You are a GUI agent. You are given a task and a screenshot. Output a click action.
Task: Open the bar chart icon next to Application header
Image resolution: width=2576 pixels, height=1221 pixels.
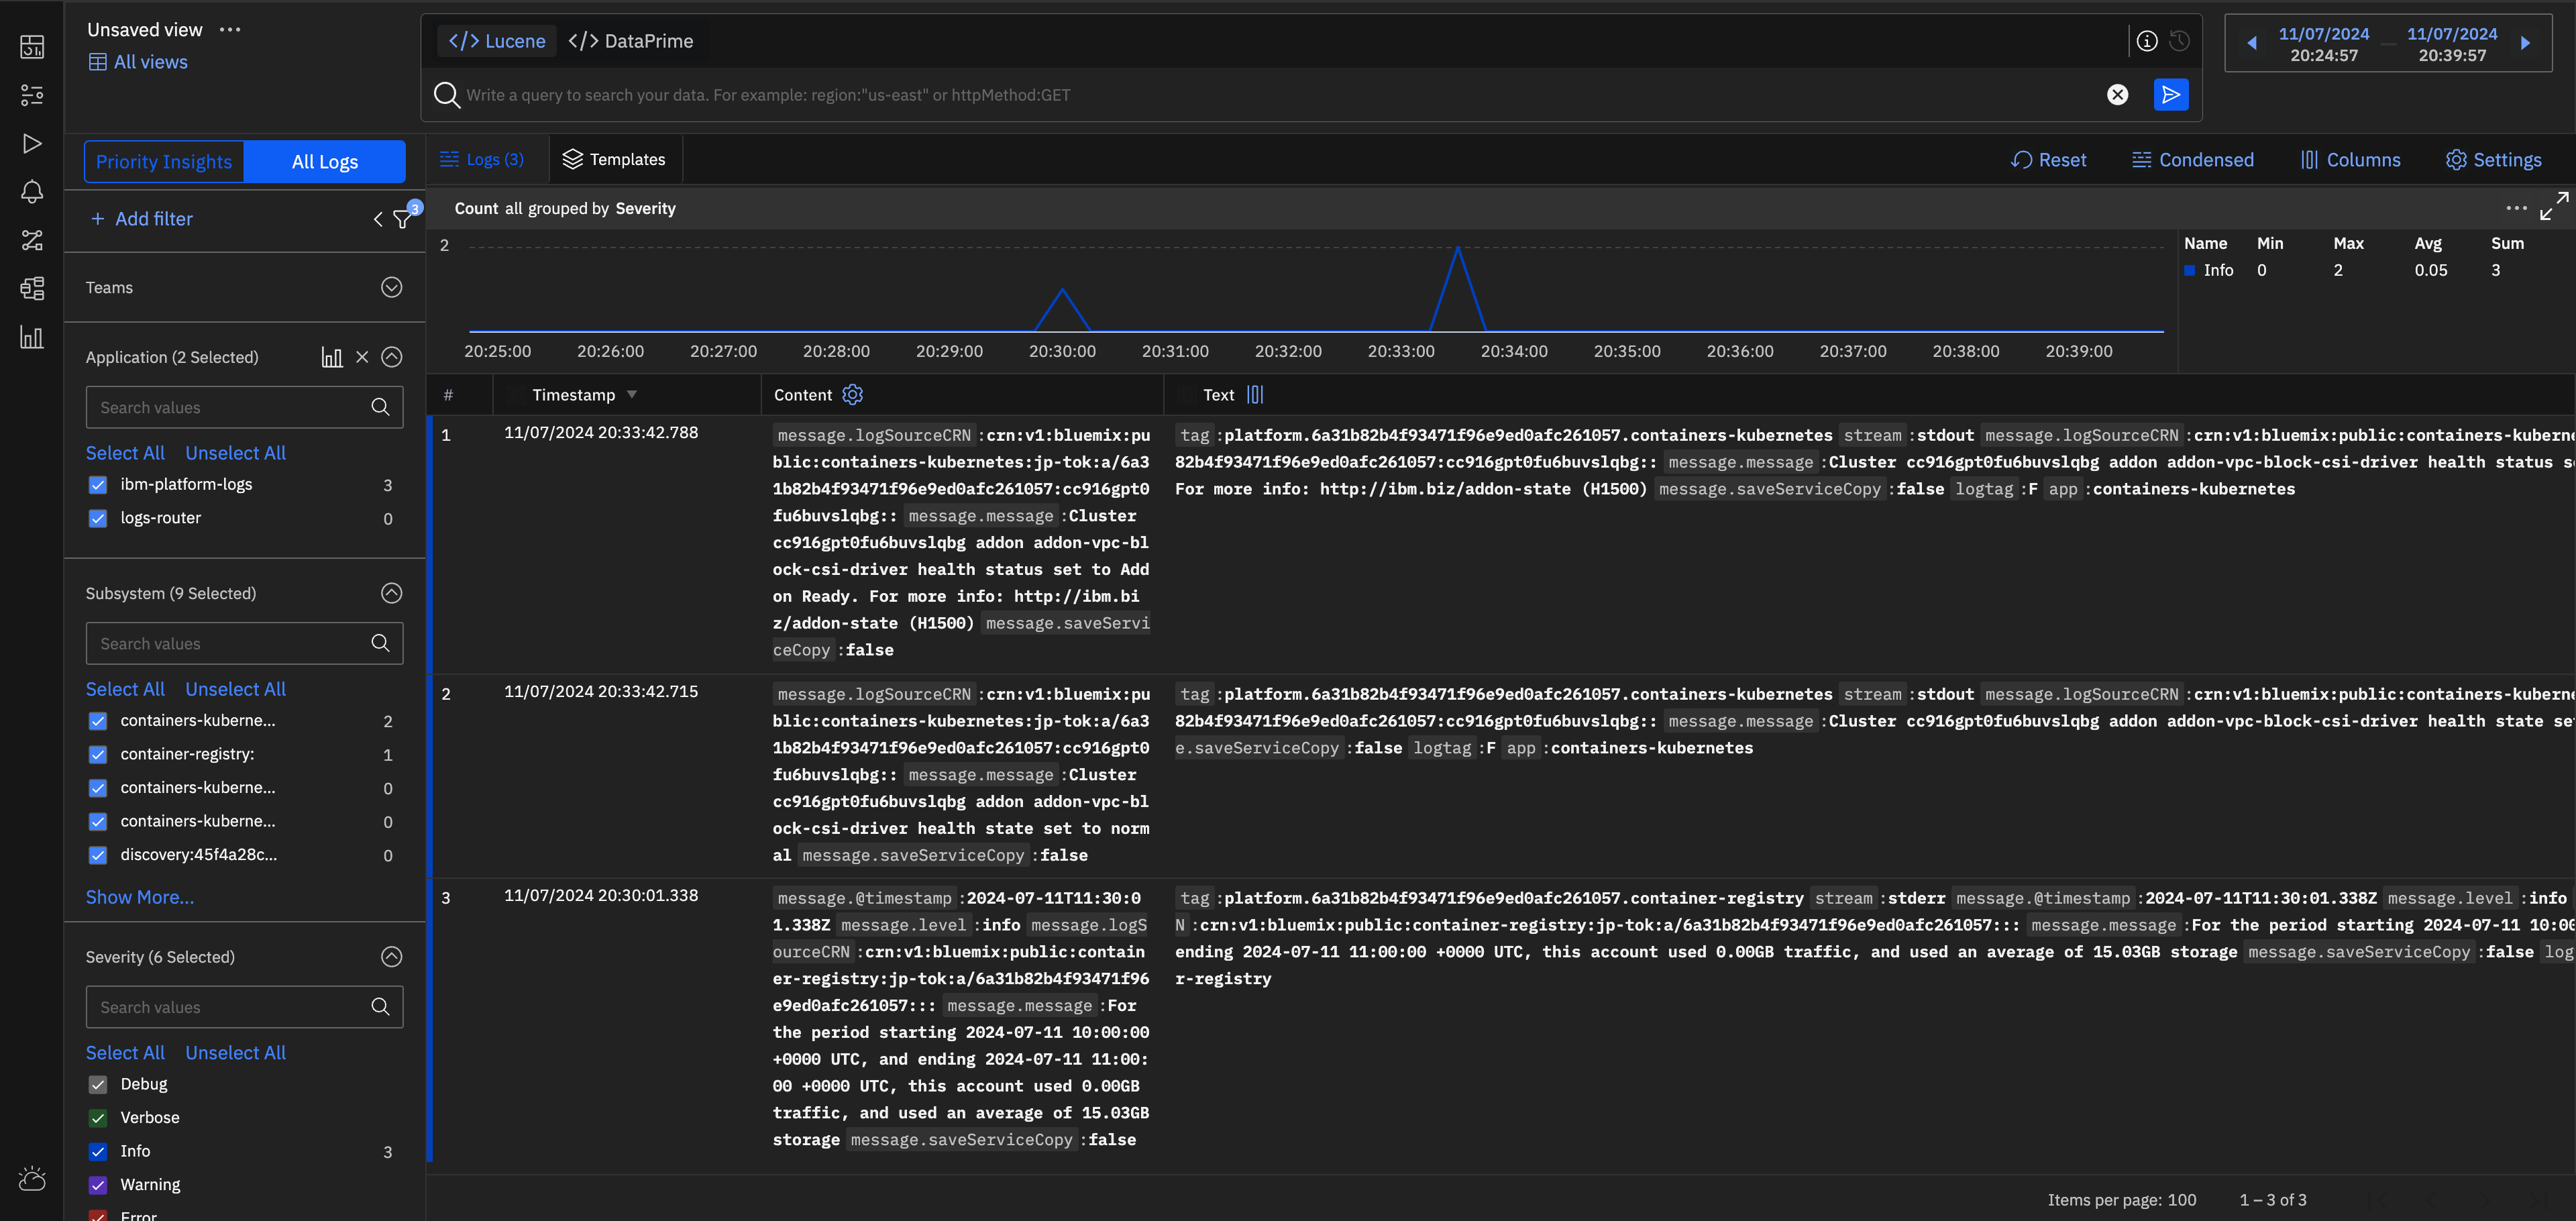point(332,357)
